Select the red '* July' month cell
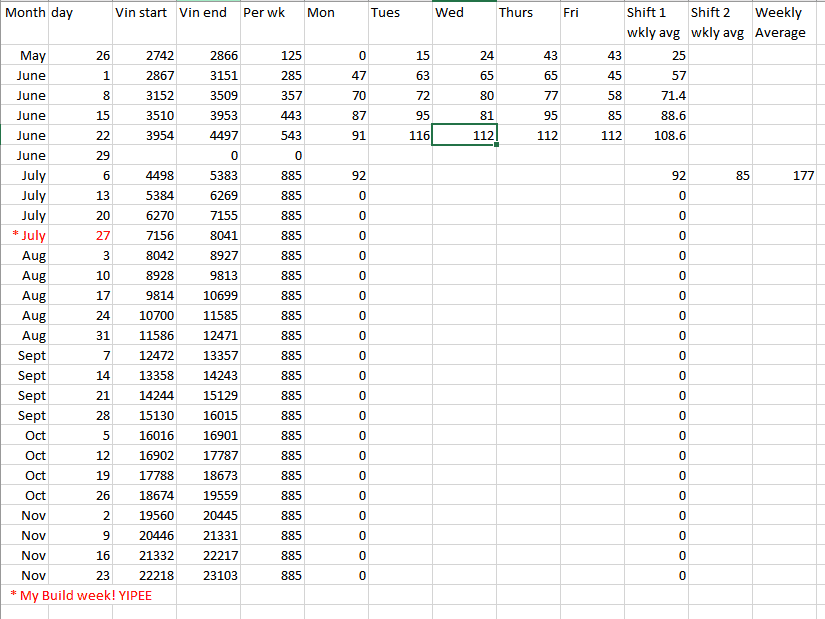The width and height of the screenshot is (825, 619). click(28, 235)
